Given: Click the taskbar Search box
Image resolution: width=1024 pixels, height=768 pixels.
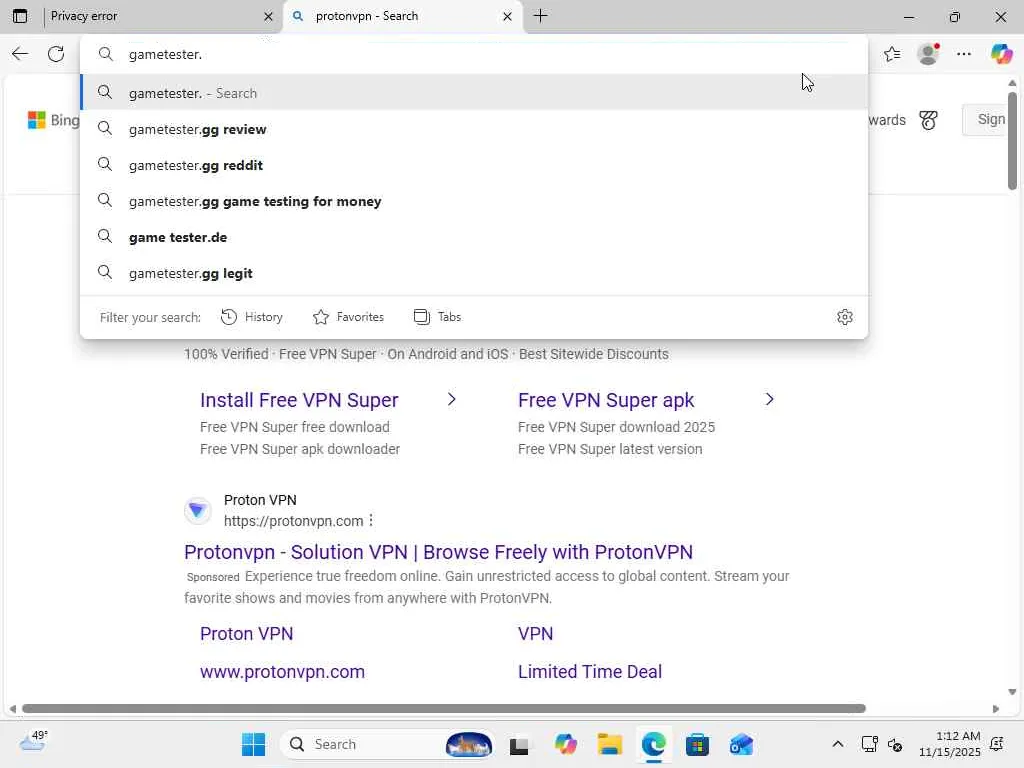Looking at the screenshot, I should 387,744.
